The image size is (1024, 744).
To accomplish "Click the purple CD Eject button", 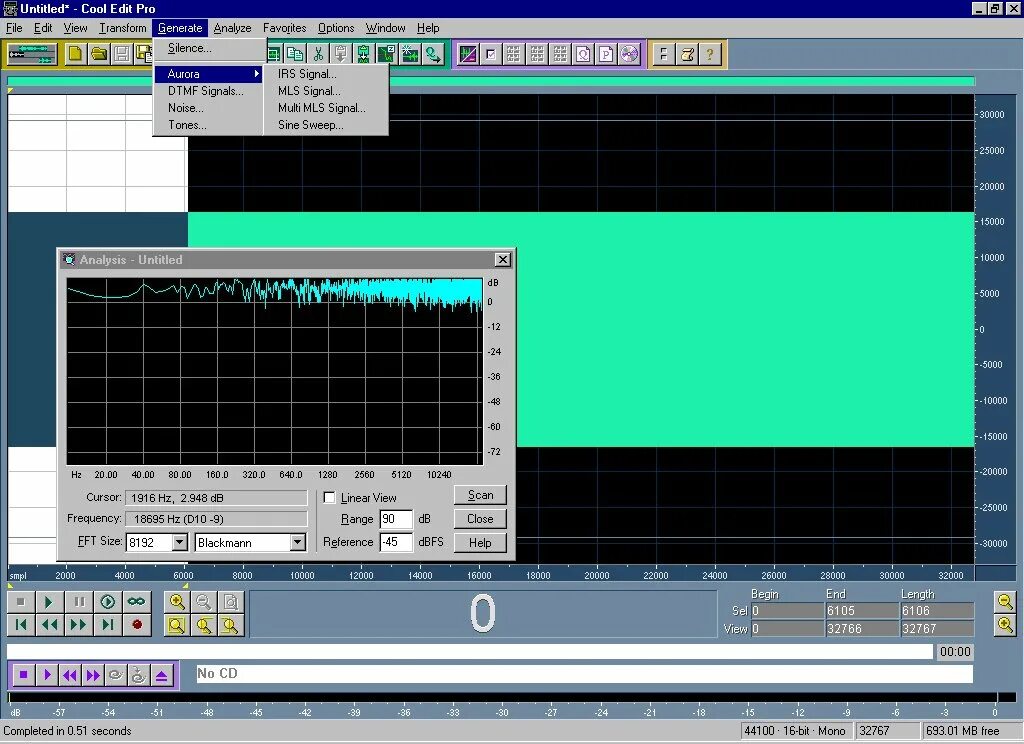I will (x=162, y=675).
